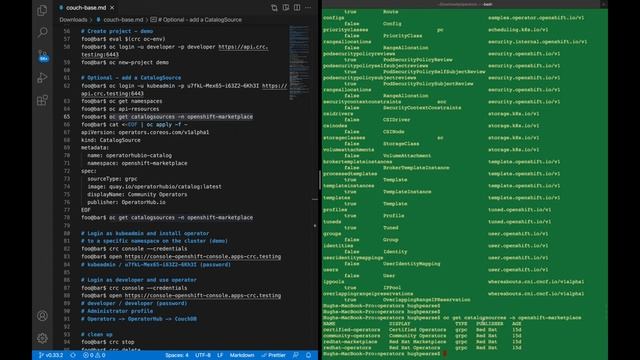The height and width of the screenshot is (360, 640).
Task: Open the Accounts menu icon
Action: tap(42, 316)
